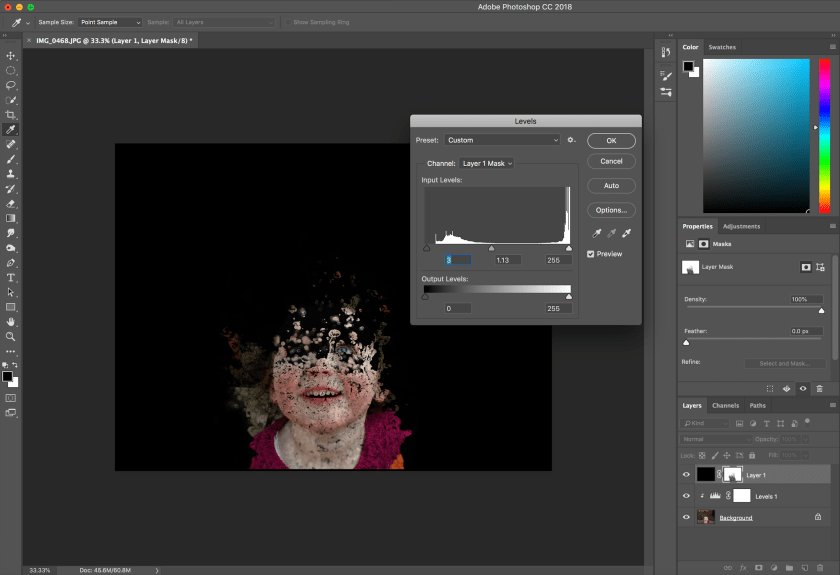Viewport: 840px width, 575px height.
Task: Click OK in the Levels dialog
Action: click(611, 140)
